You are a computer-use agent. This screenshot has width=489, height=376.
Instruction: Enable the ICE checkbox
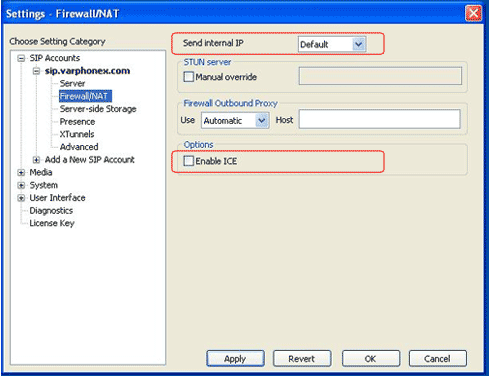[x=189, y=161]
